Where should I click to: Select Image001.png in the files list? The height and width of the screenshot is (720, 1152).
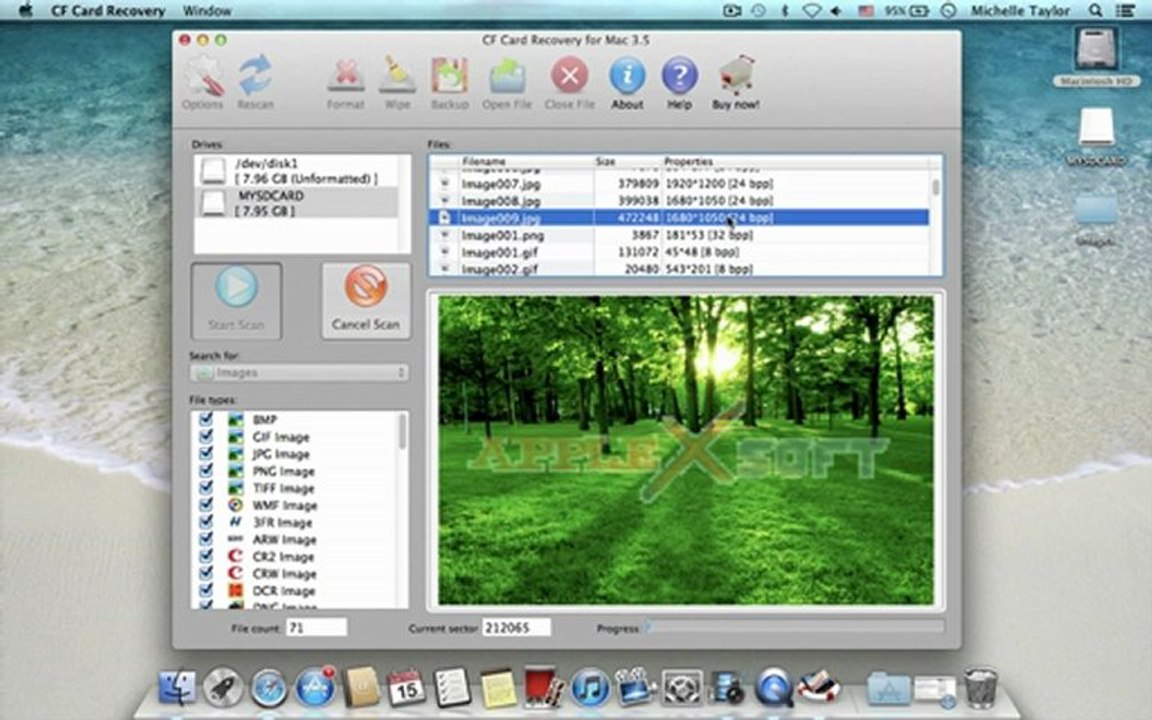[x=680, y=235]
